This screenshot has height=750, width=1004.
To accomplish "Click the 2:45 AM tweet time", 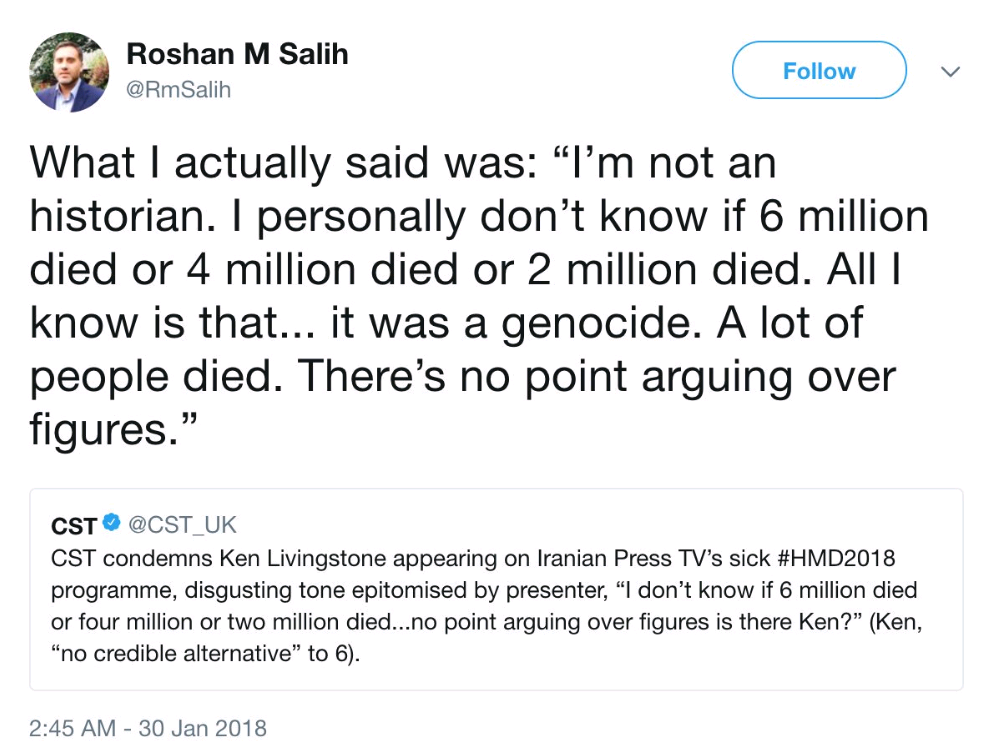I will 72,727.
